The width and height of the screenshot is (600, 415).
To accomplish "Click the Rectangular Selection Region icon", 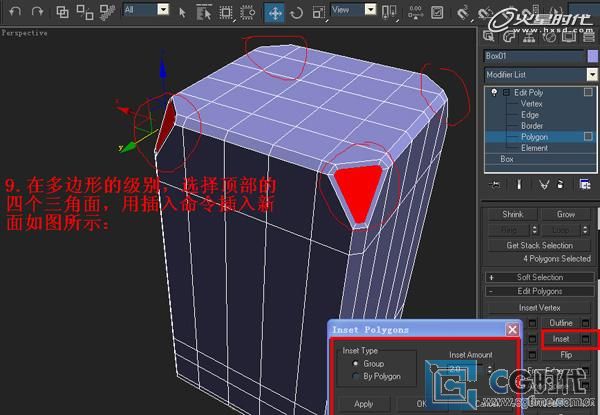I will point(226,13).
